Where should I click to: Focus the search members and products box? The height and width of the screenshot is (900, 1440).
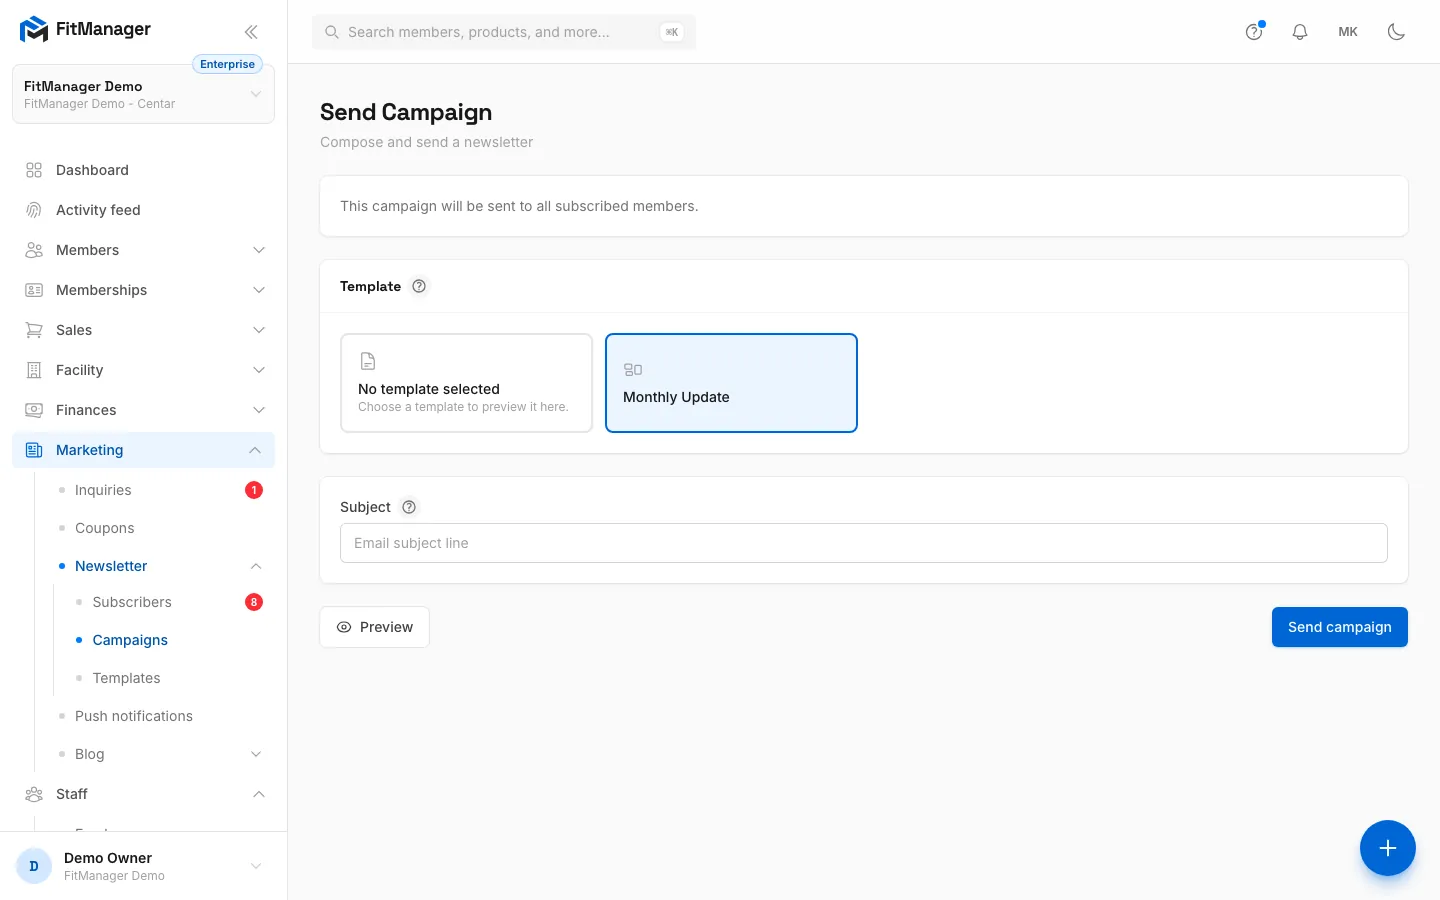click(x=504, y=32)
